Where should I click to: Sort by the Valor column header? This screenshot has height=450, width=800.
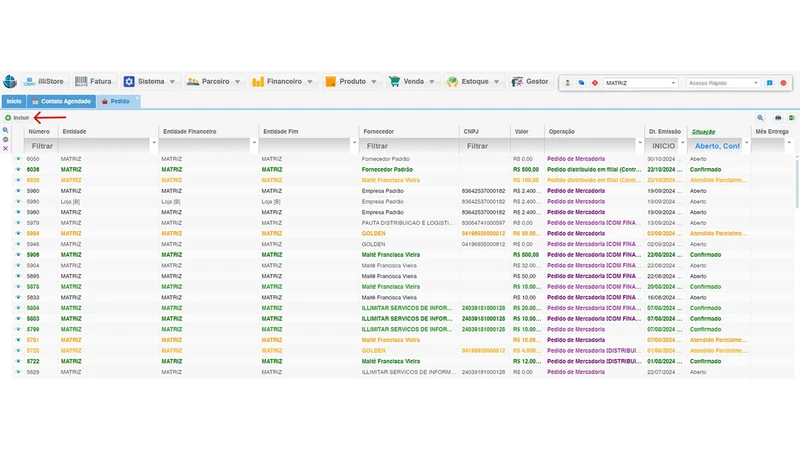521,132
